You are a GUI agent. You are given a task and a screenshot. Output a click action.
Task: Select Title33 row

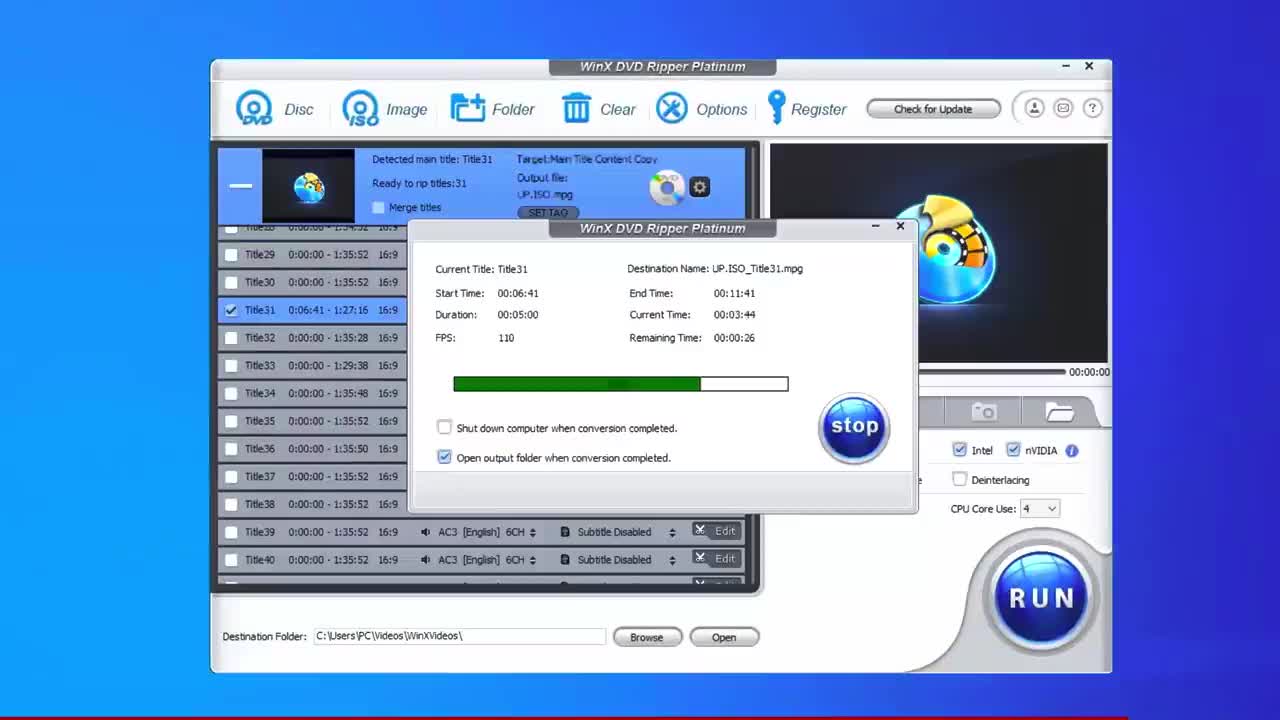point(312,366)
